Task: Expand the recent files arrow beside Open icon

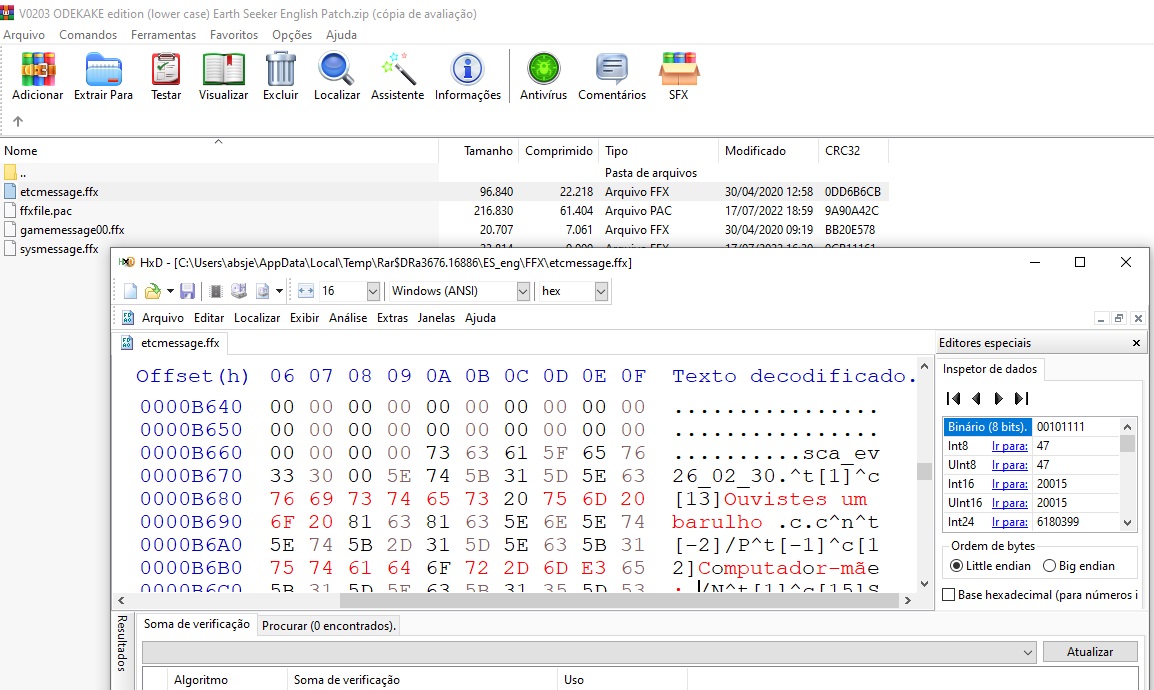Action: click(170, 291)
